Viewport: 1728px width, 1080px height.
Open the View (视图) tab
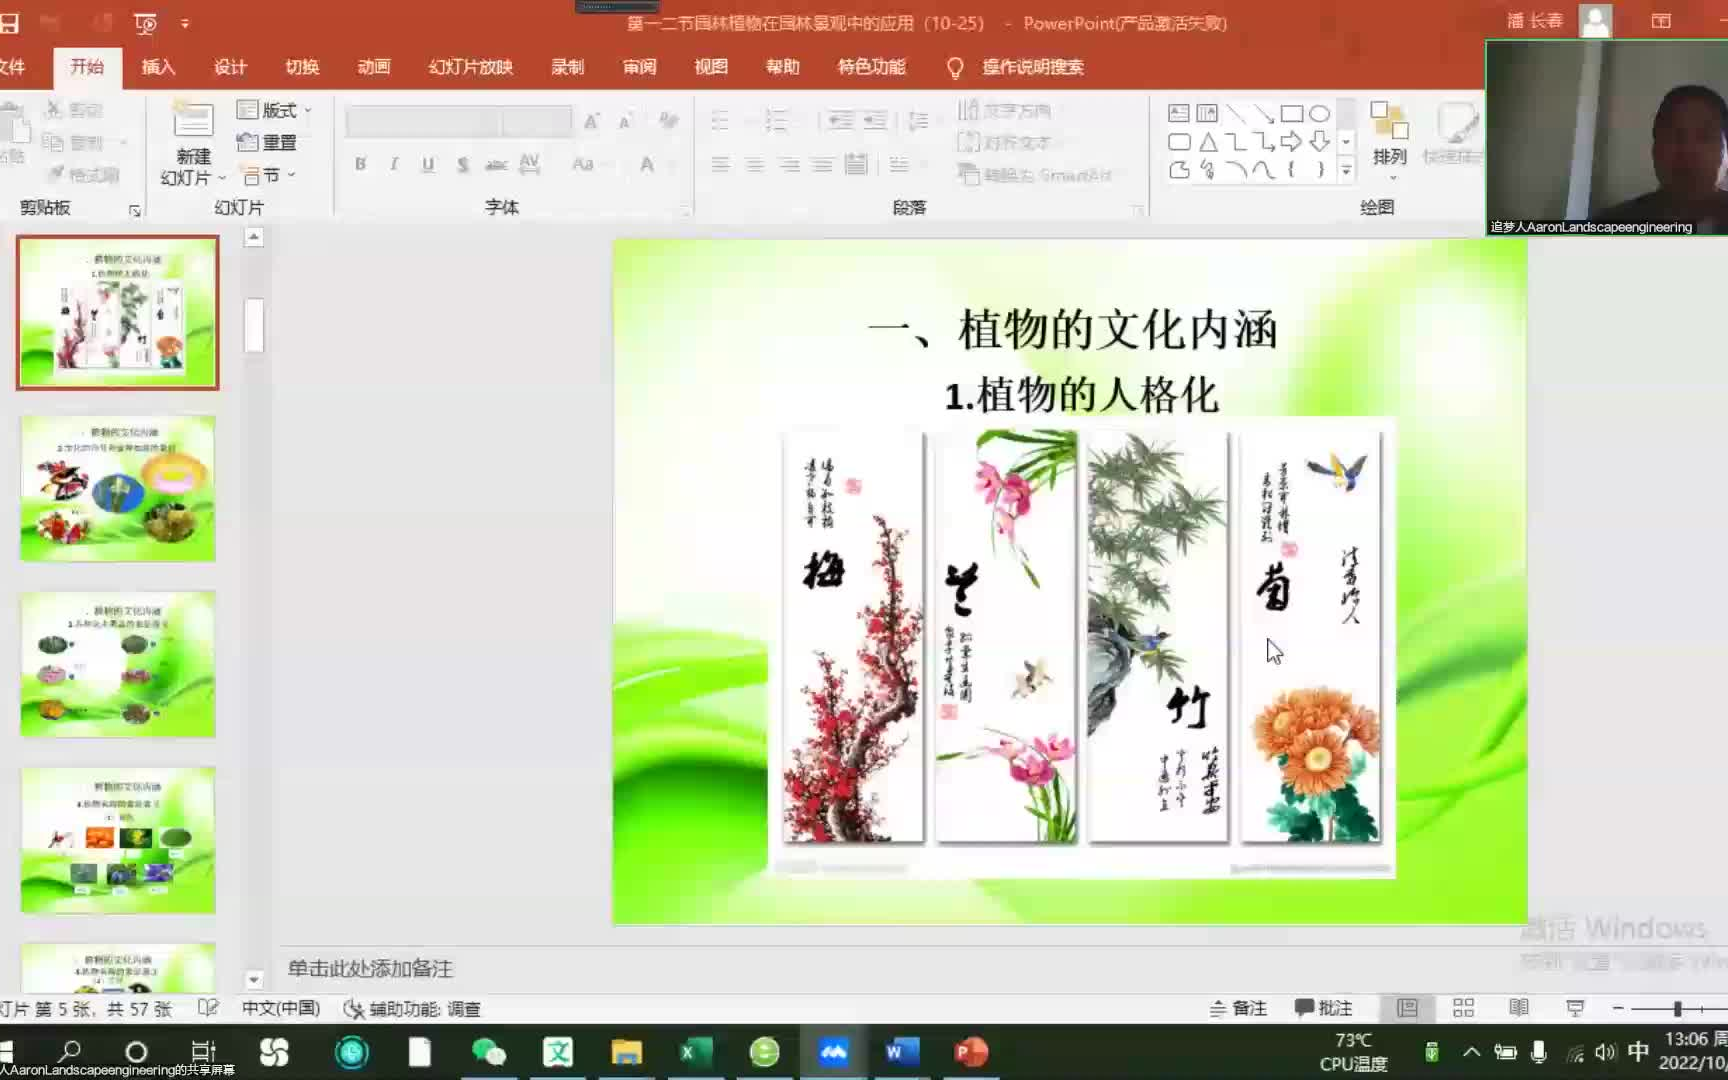click(711, 67)
